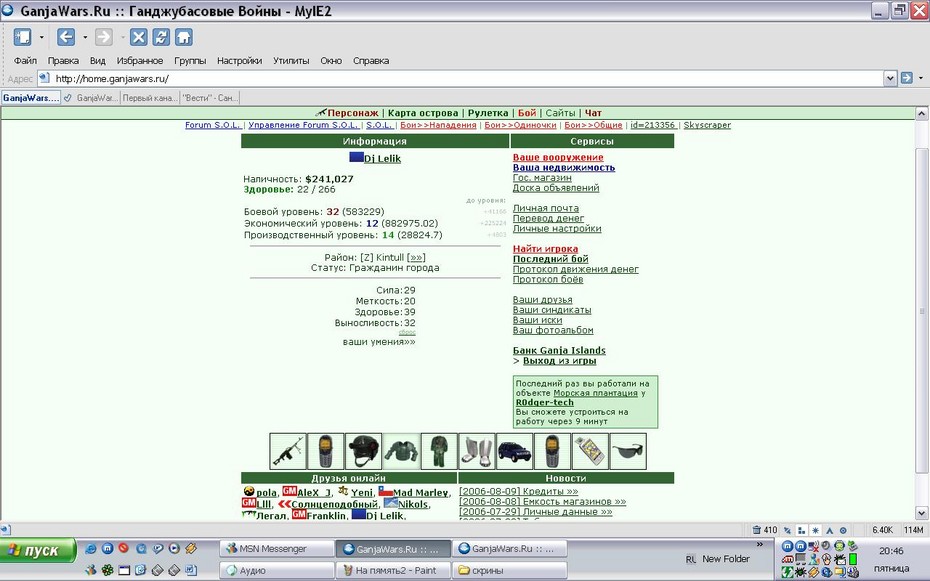Open Ваша недвижимость link
This screenshot has width=930, height=581.
[x=563, y=167]
